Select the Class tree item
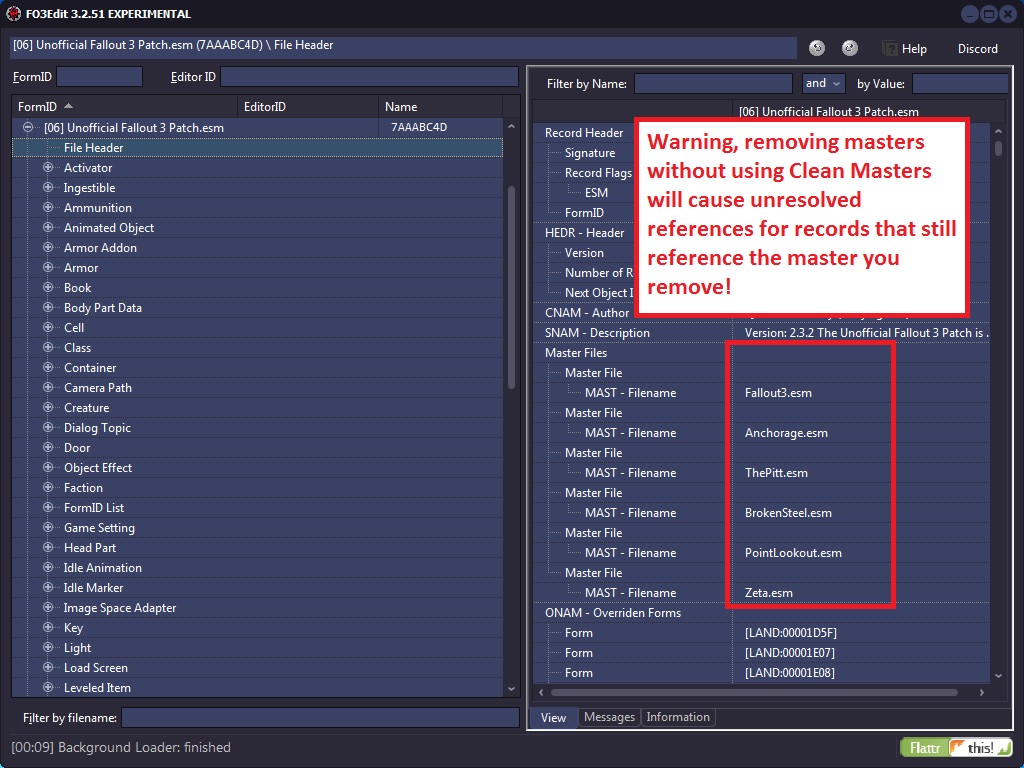 78,347
